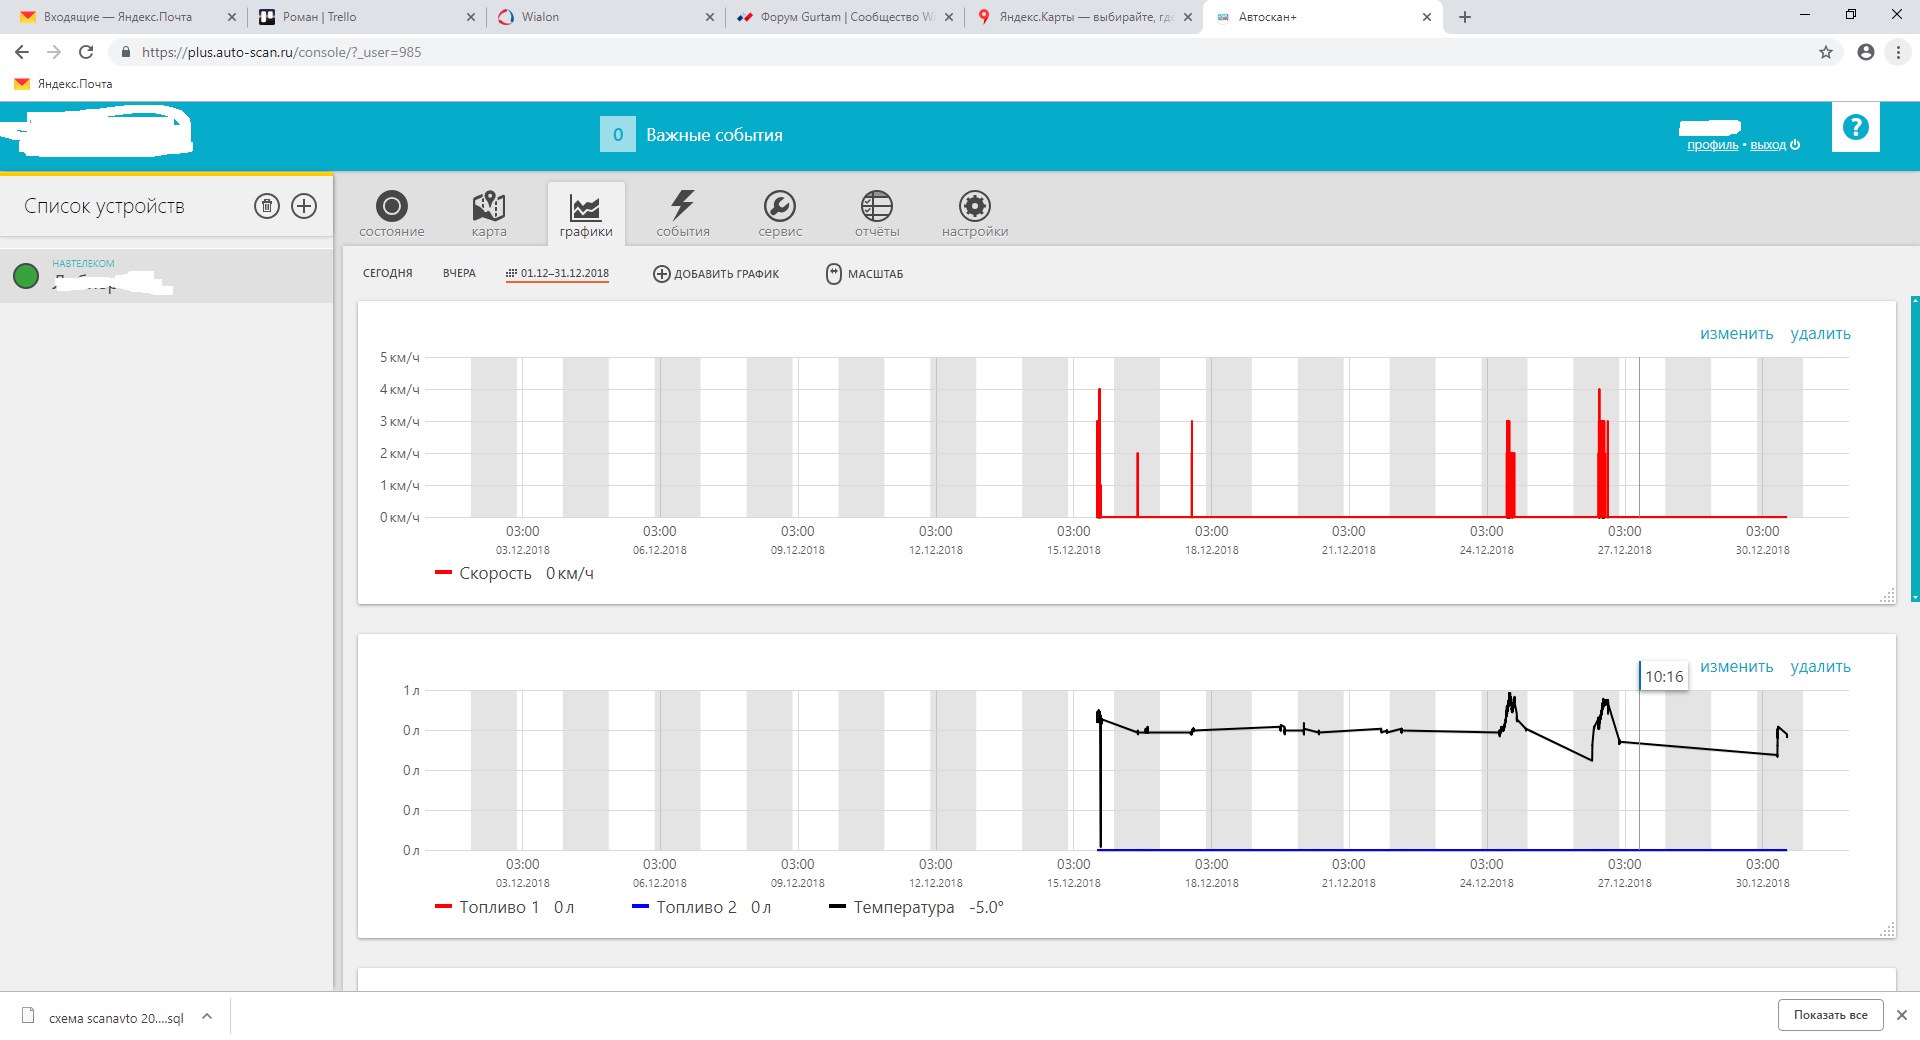The width and height of the screenshot is (1920, 1040).
Task: Open the карта (map) view icon
Action: (x=488, y=207)
